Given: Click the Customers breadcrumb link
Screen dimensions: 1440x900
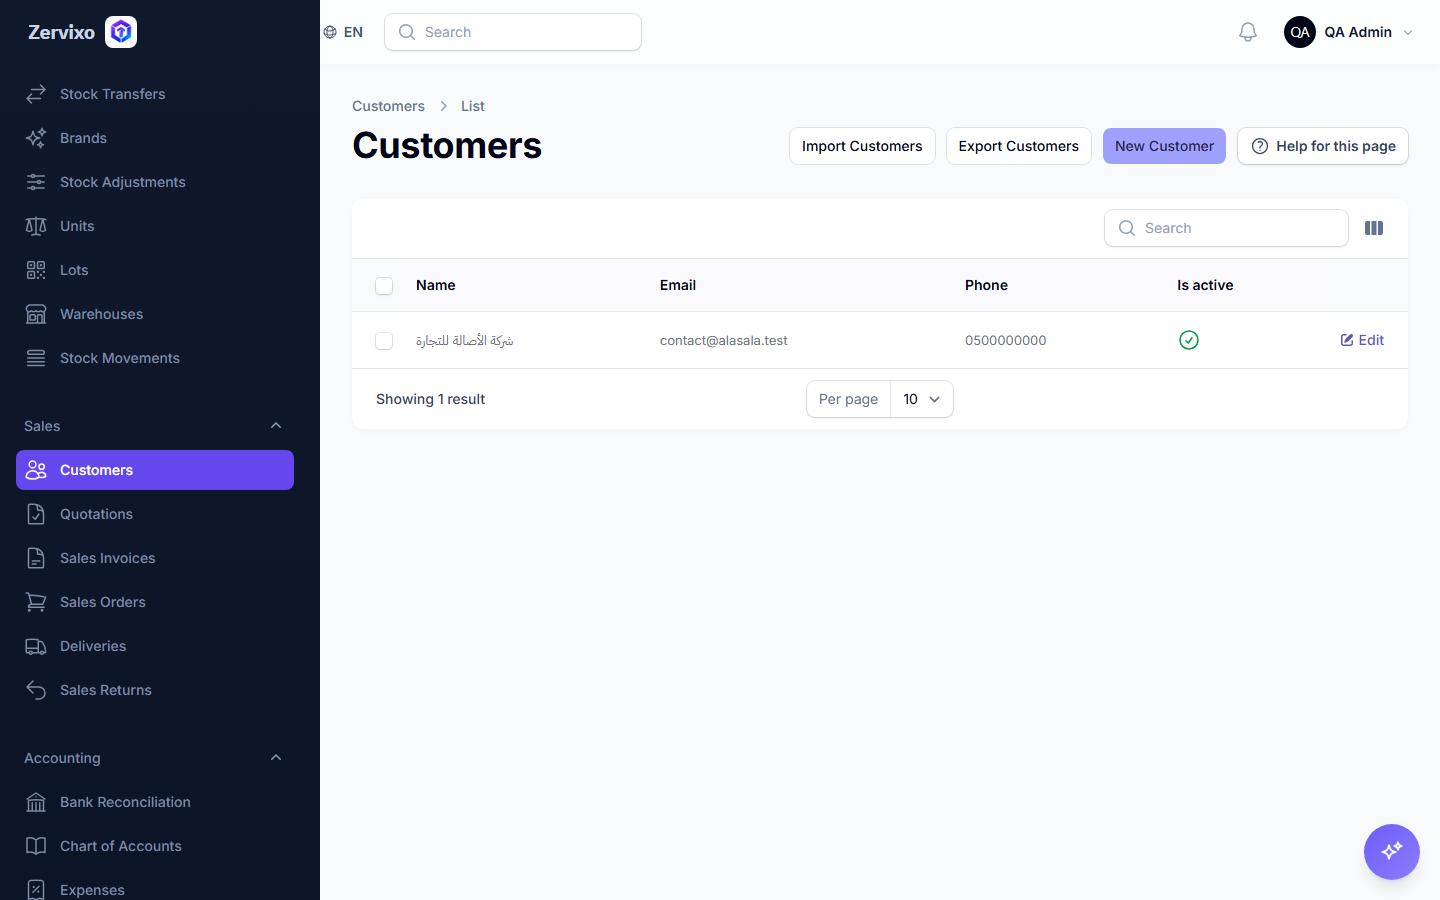Looking at the screenshot, I should coord(388,106).
